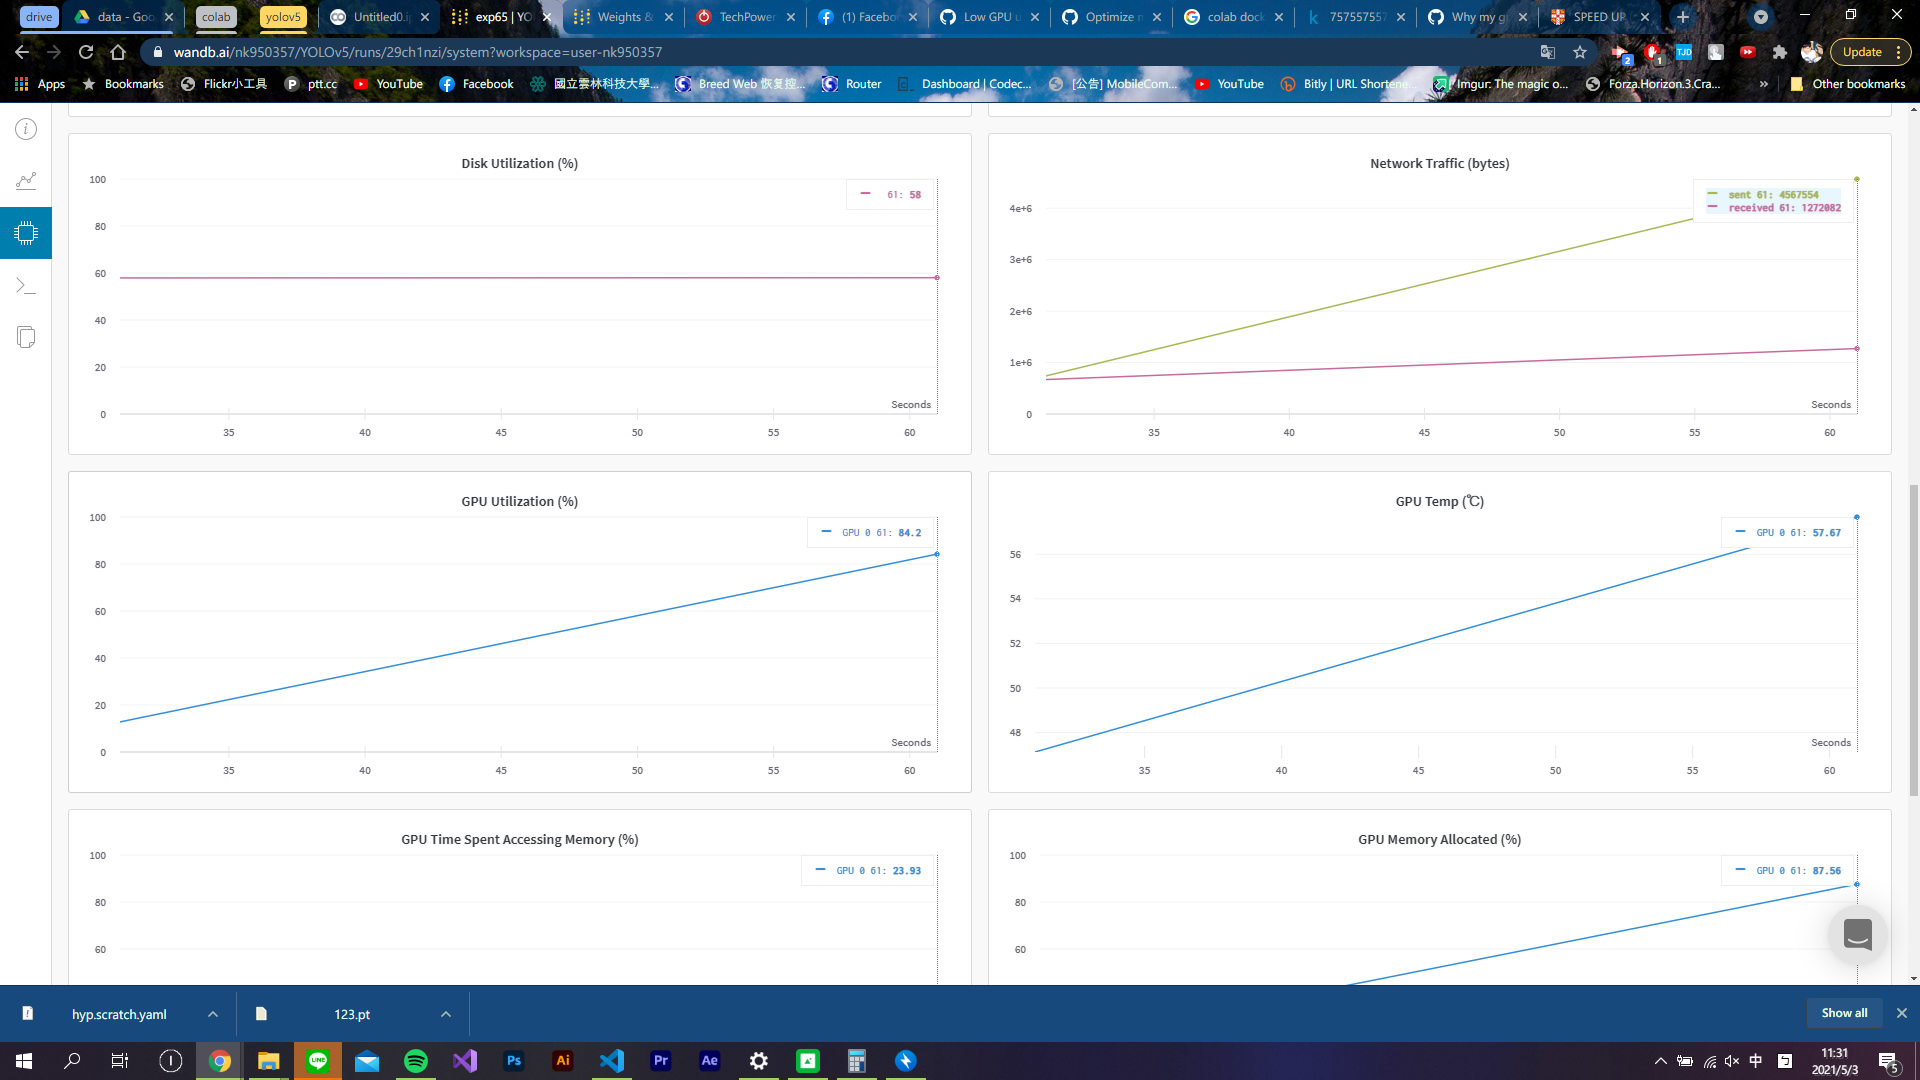Viewport: 1920px width, 1080px height.
Task: Open the Update button dropdown arrow
Action: [1899, 51]
